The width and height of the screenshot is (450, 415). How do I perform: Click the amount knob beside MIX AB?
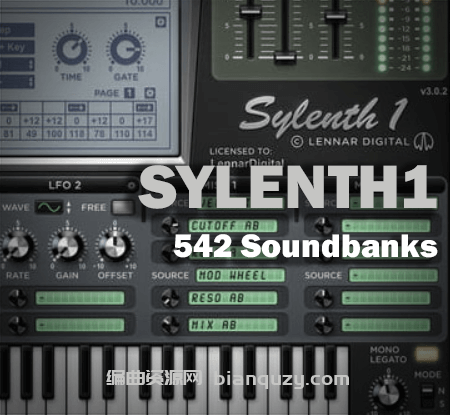click(170, 324)
